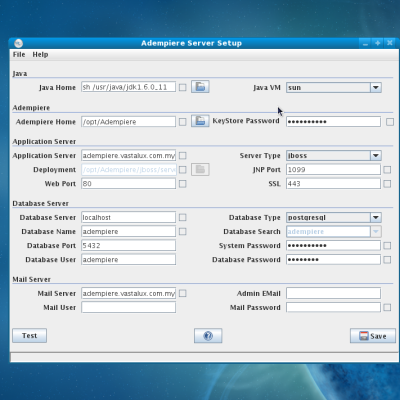Click the Database User field

point(129,260)
